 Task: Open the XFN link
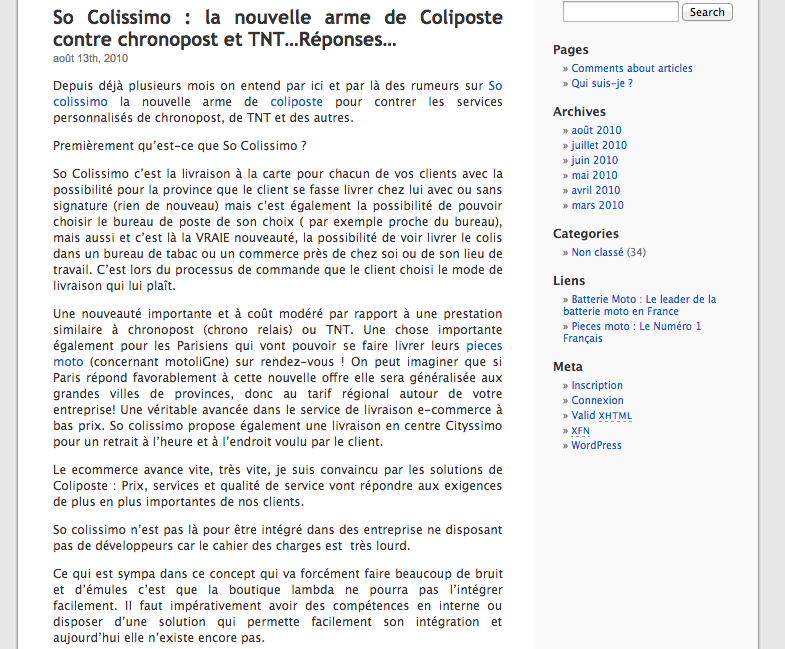coord(580,431)
